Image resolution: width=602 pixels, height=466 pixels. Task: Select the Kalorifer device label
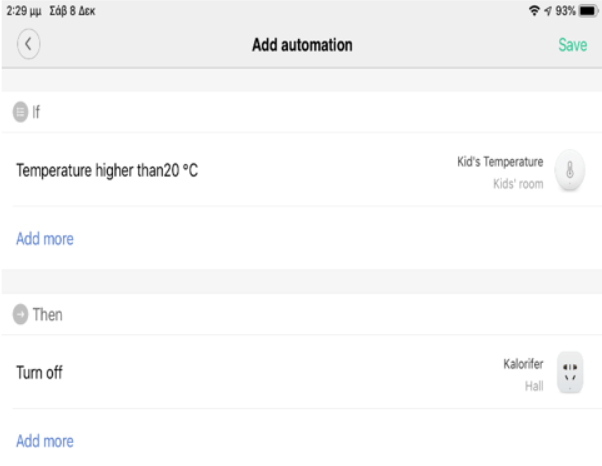click(523, 365)
